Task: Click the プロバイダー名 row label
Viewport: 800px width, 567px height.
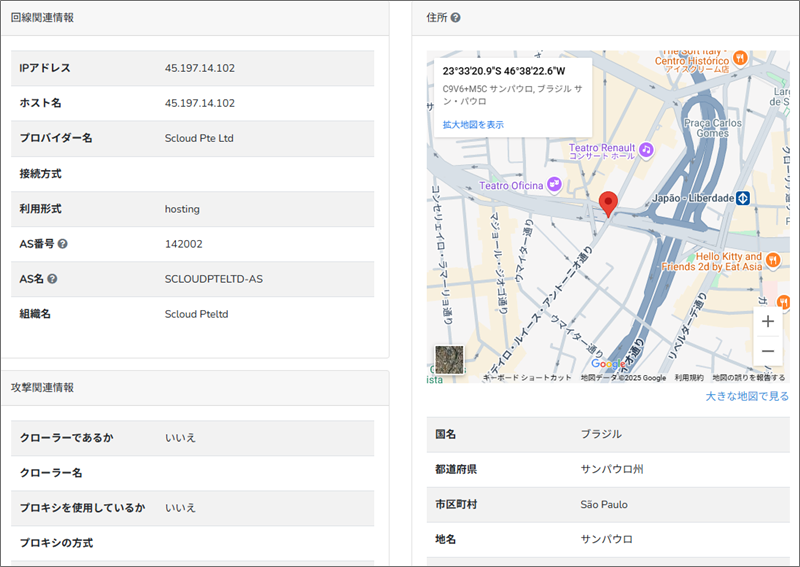Action: pyautogui.click(x=56, y=138)
